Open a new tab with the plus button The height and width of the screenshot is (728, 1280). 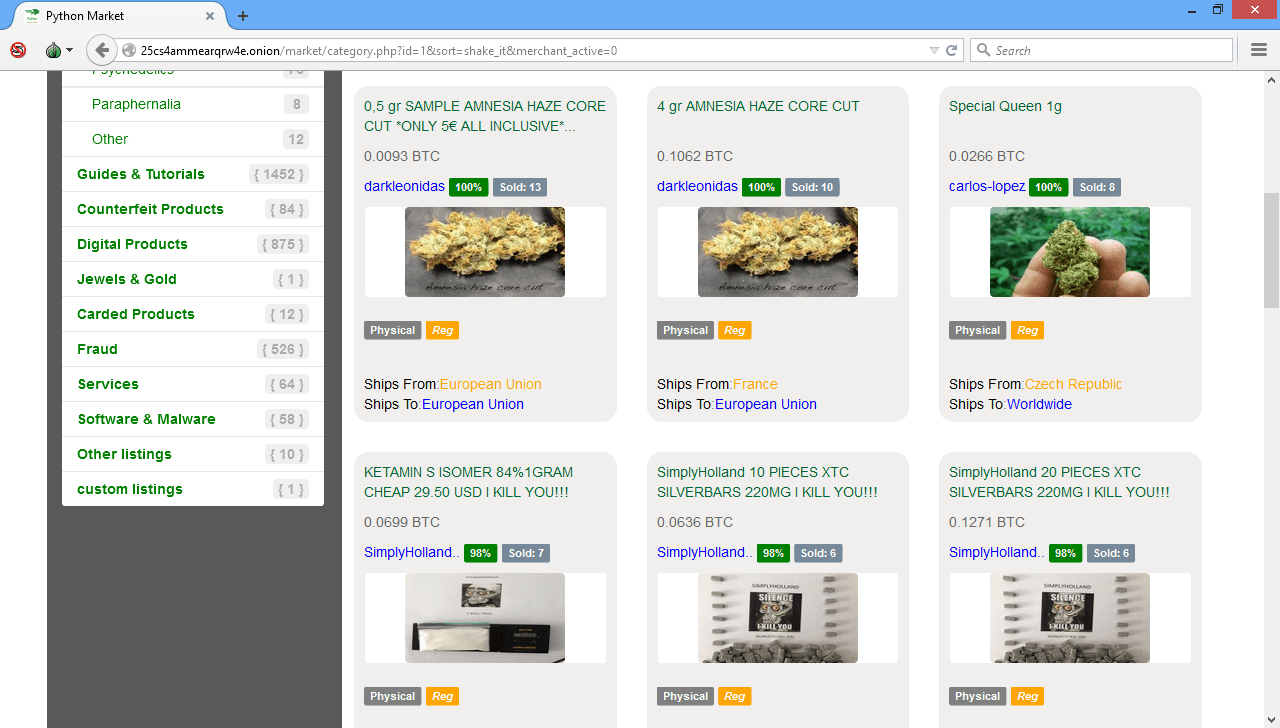coord(243,16)
